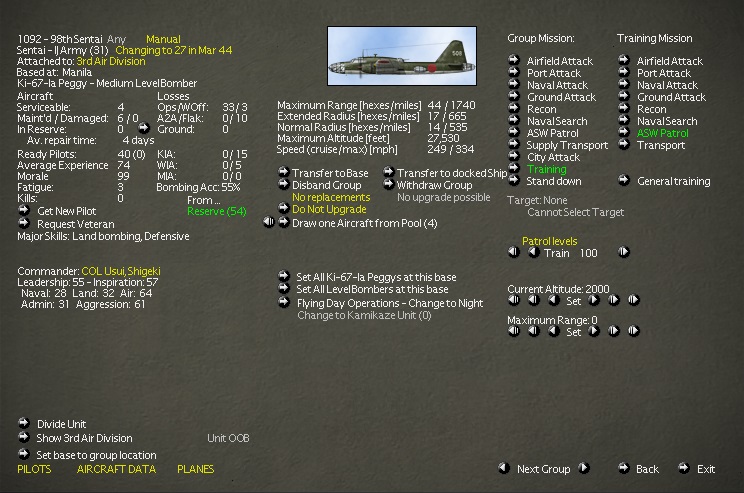Click No replacements yellow text
744x493 pixels.
point(331,197)
